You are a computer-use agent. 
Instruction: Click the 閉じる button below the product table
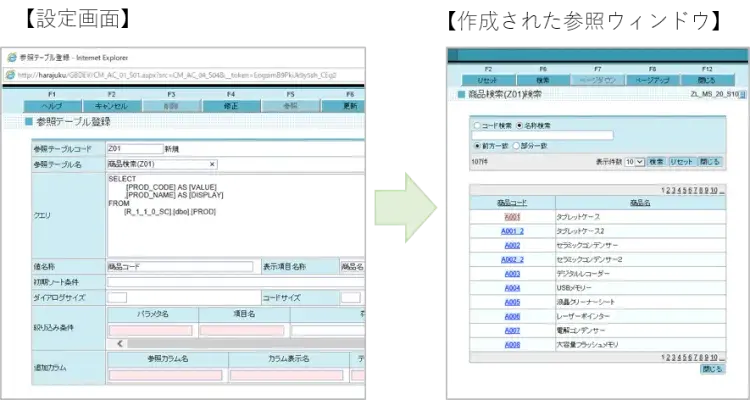(x=713, y=369)
